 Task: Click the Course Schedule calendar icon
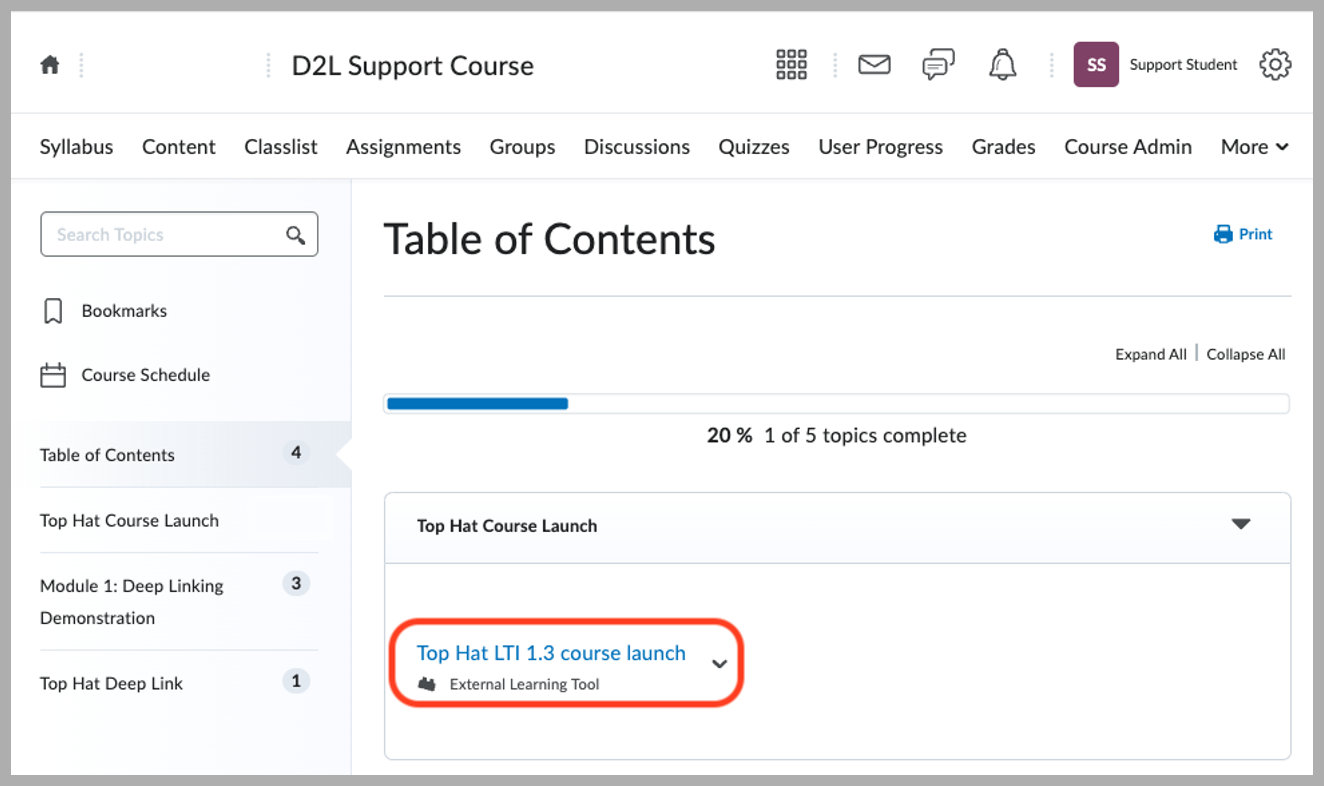pyautogui.click(x=53, y=375)
